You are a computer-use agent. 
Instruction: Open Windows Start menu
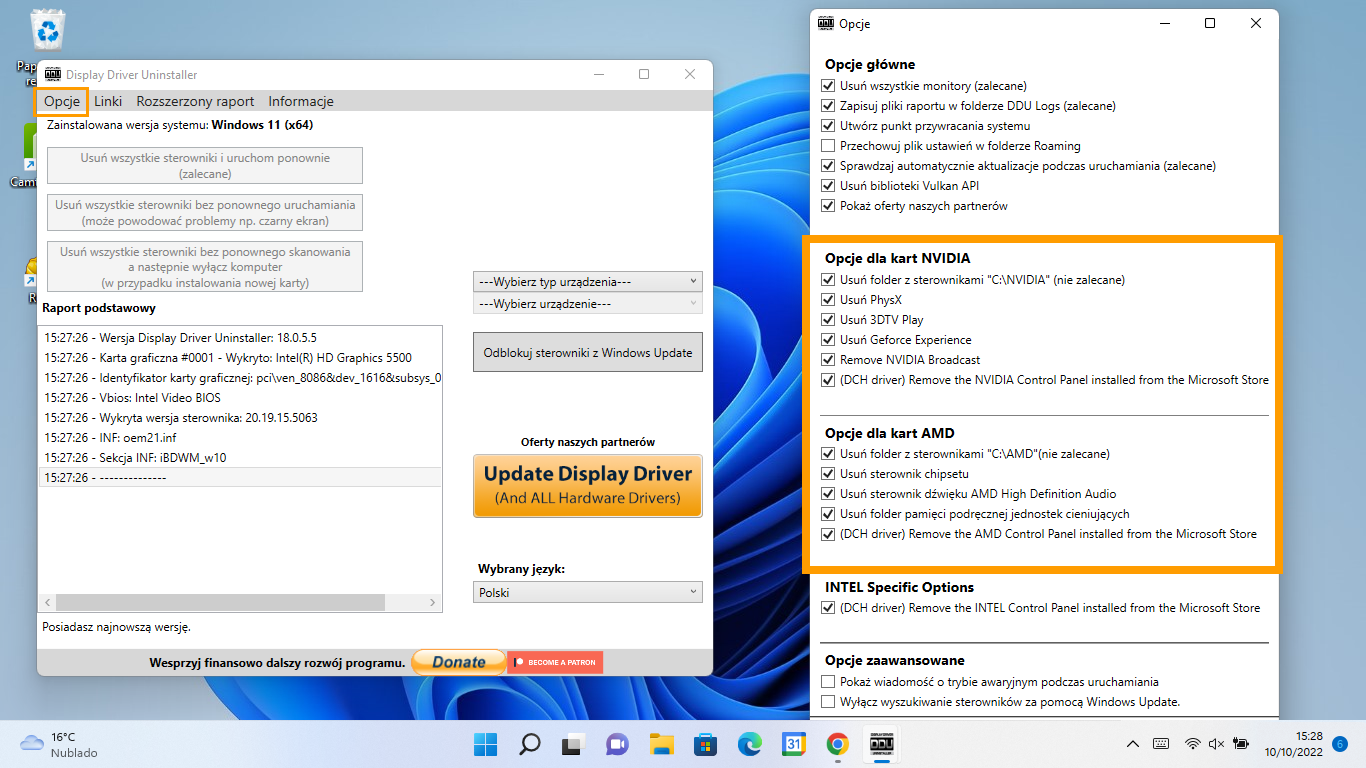485,744
